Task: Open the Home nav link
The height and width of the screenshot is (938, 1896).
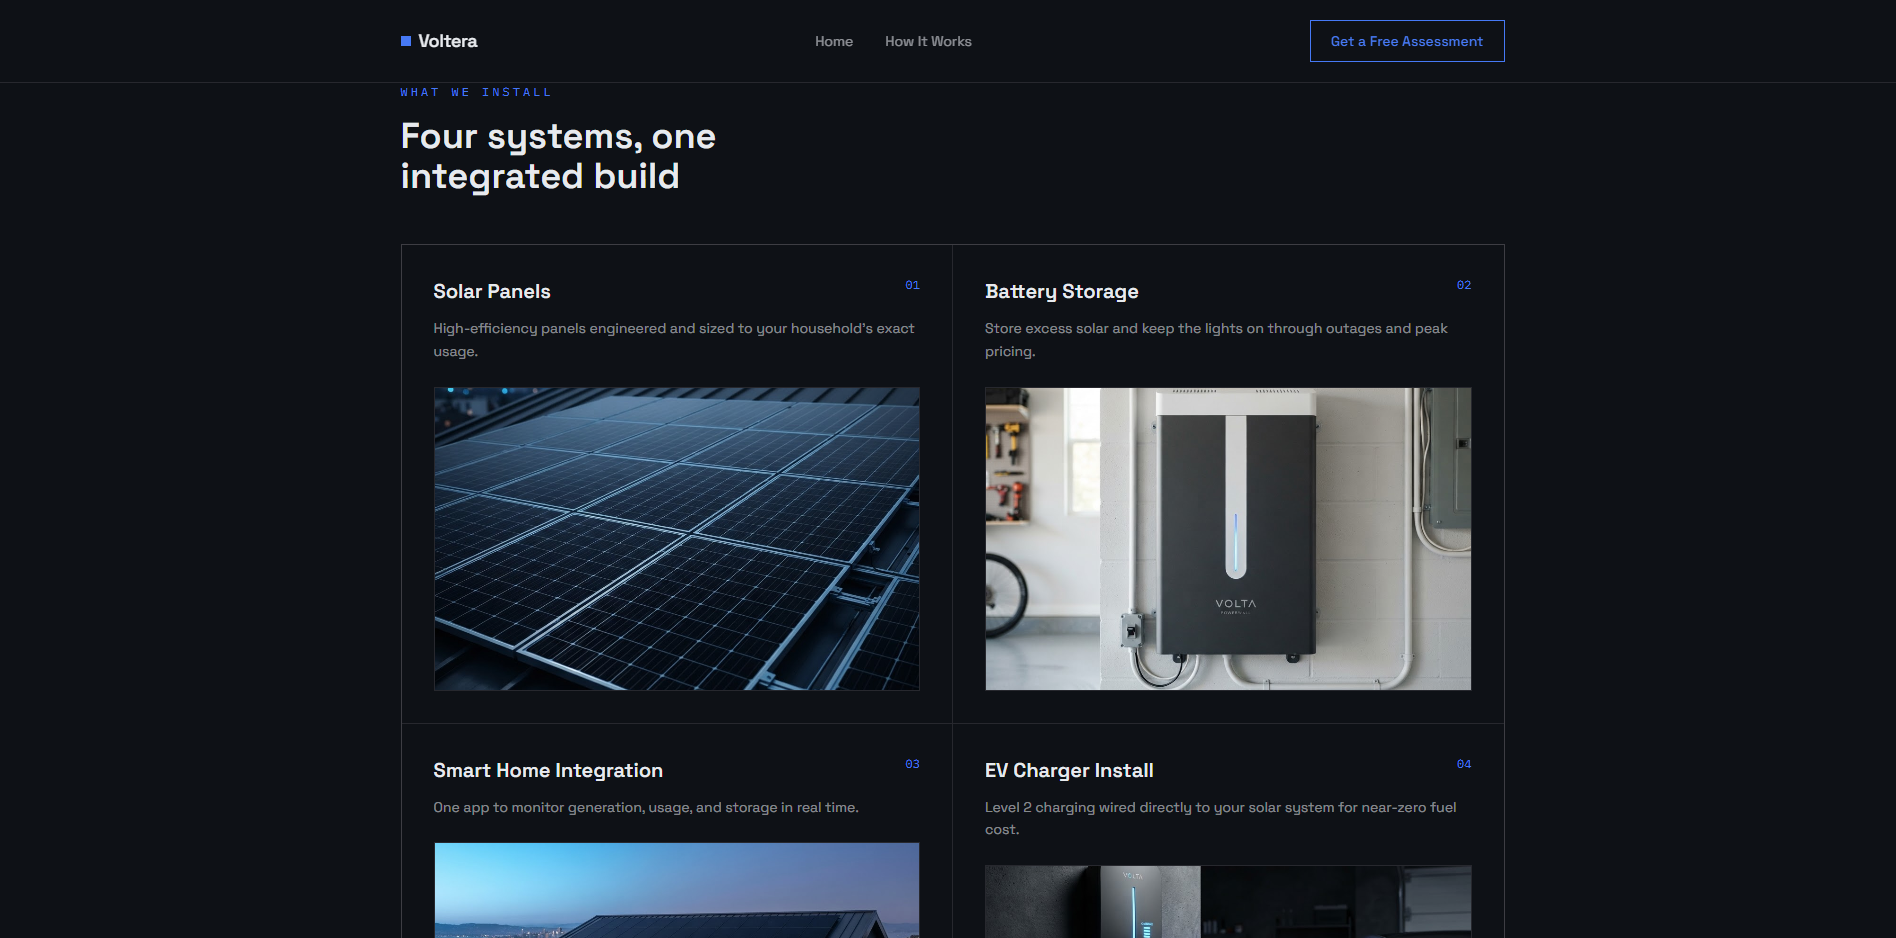Action: pos(834,41)
